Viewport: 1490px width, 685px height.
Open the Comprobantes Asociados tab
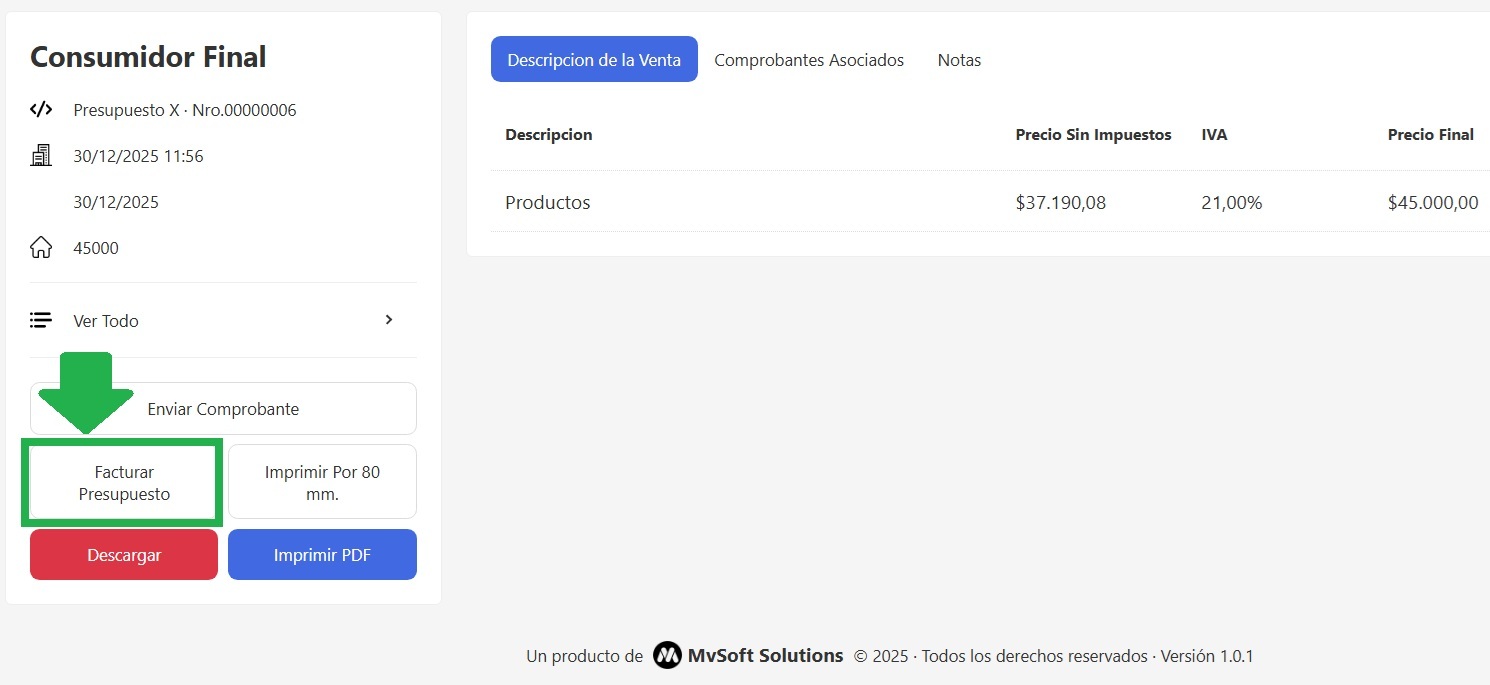tap(808, 60)
